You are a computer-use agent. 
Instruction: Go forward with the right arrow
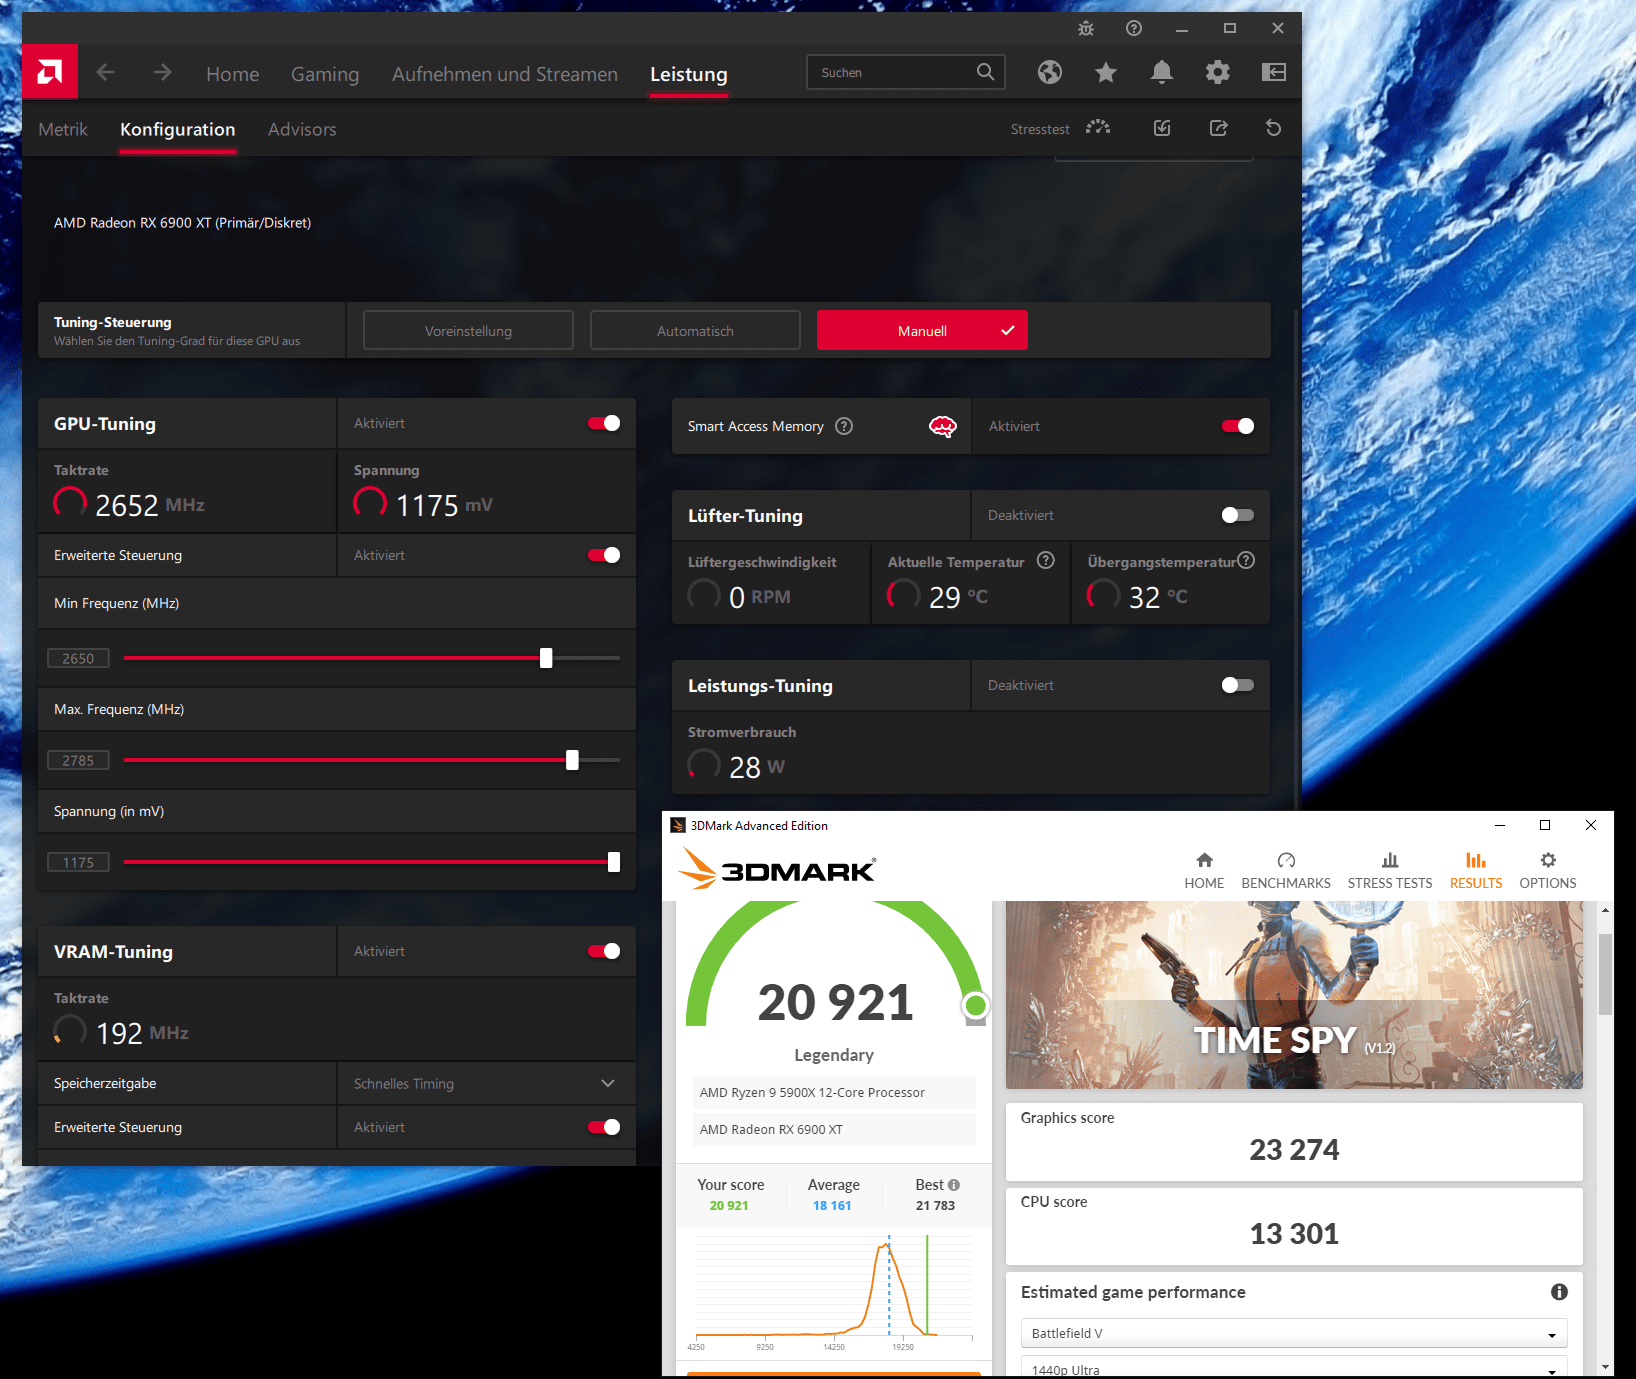click(x=162, y=72)
